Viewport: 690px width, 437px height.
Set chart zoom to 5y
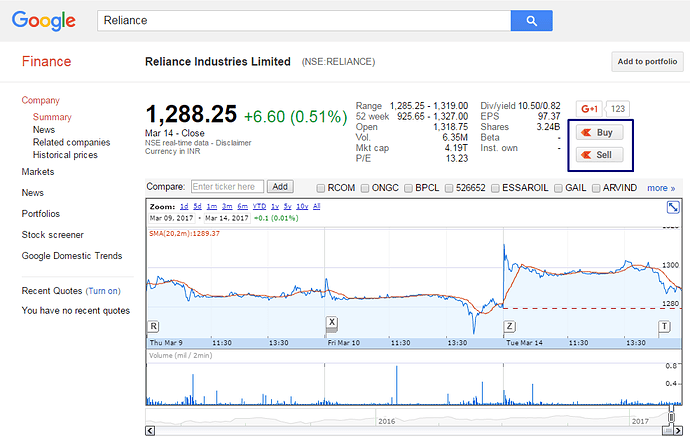[288, 206]
